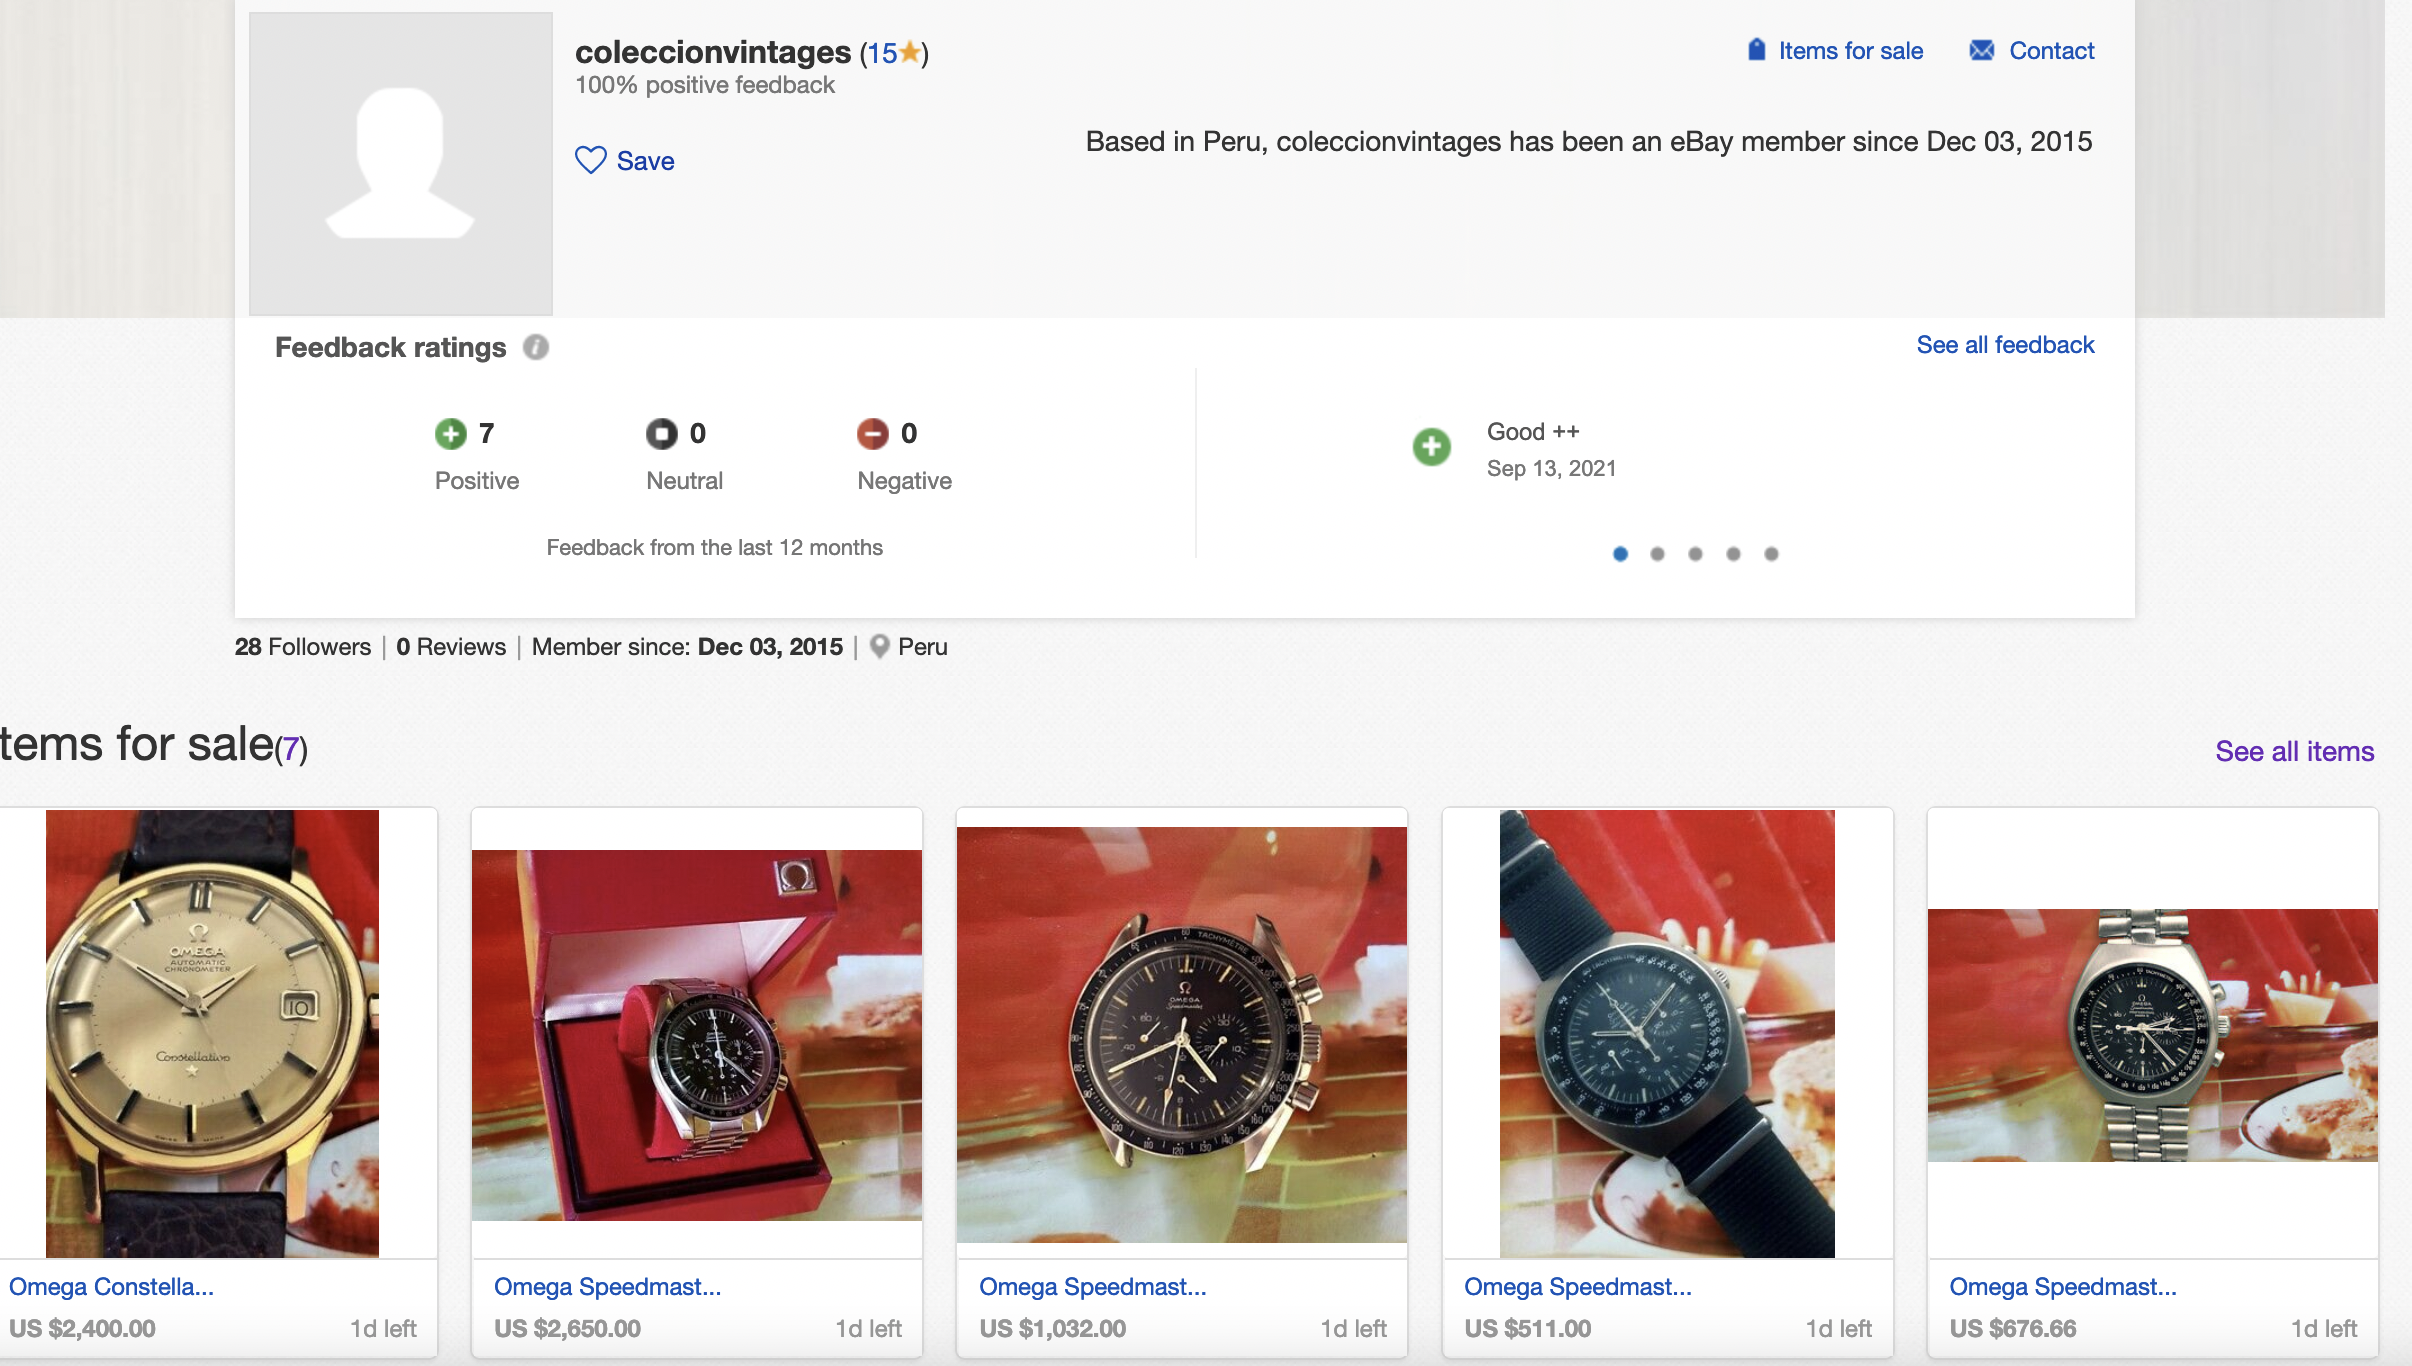The height and width of the screenshot is (1366, 2412).
Task: Open the US $676.66 Speedmaster listing title
Action: (2062, 1286)
